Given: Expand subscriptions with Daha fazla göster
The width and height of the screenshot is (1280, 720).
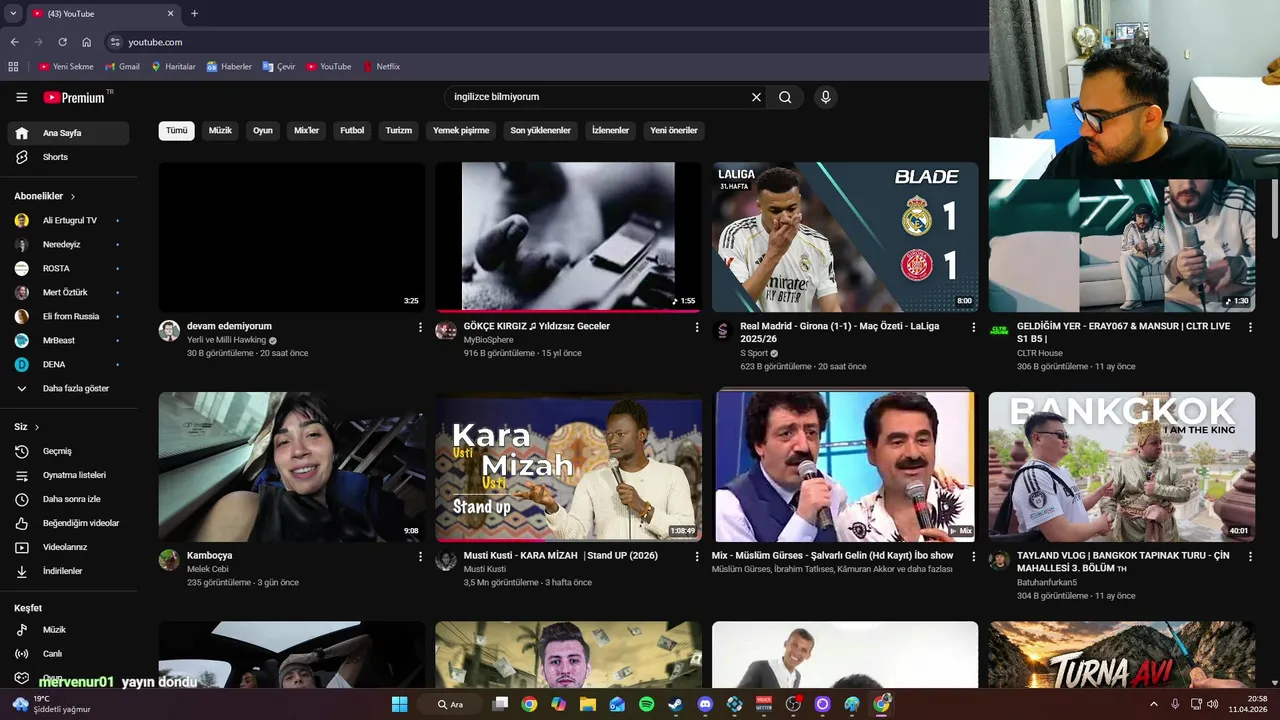Looking at the screenshot, I should click(68, 388).
